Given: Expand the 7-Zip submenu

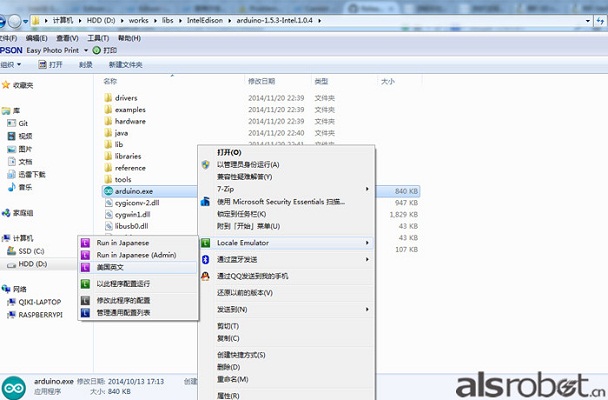Looking at the screenshot, I should pyautogui.click(x=367, y=188).
